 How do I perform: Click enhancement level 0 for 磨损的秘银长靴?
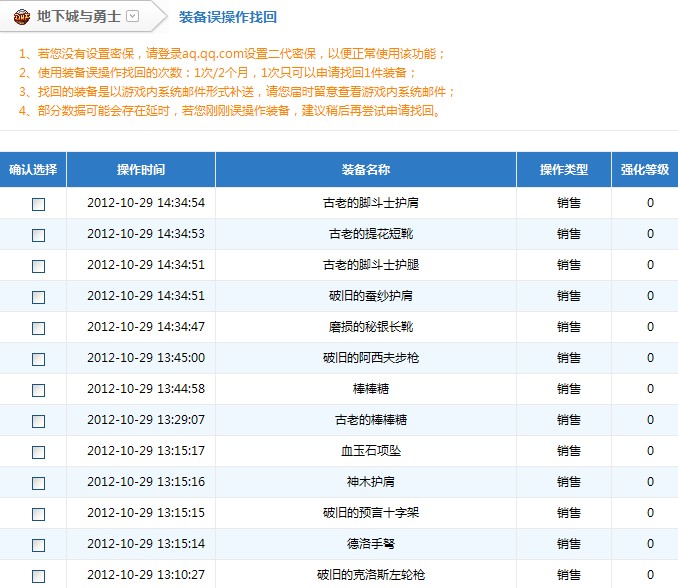click(650, 326)
